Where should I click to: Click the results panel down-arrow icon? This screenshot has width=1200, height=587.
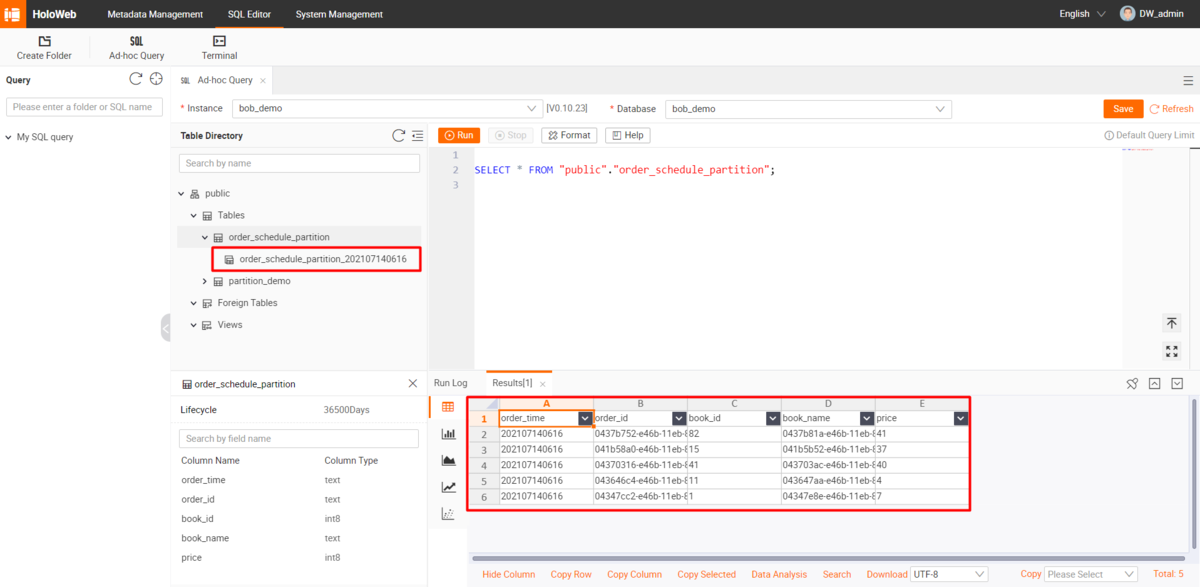click(1177, 383)
